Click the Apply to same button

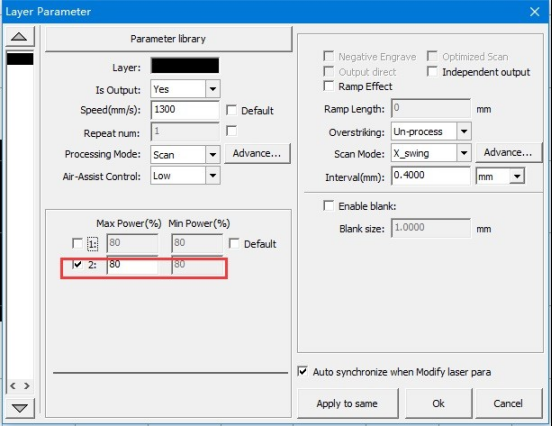point(347,403)
